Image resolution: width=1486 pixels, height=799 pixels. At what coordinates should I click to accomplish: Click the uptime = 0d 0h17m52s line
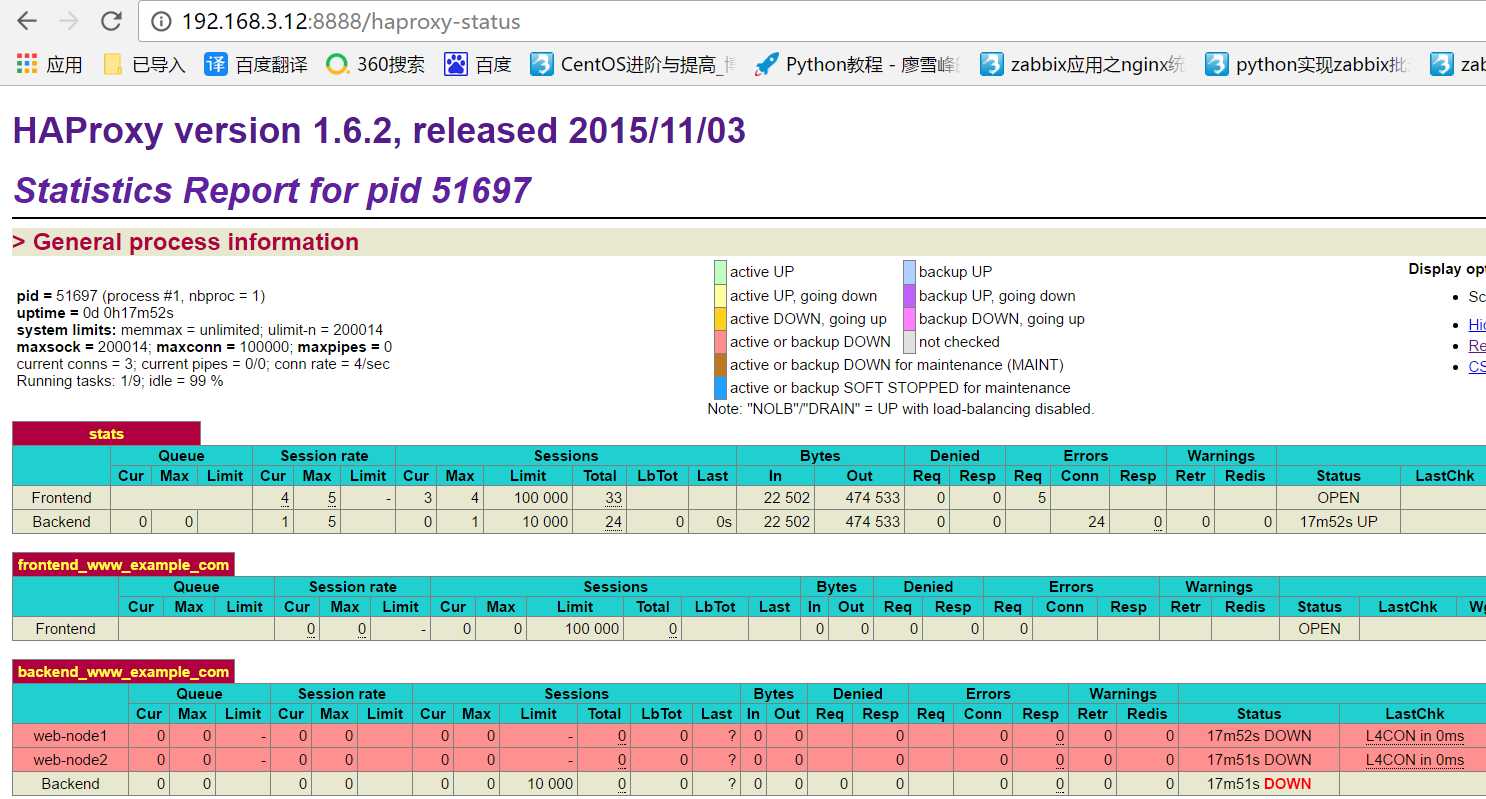tap(95, 313)
